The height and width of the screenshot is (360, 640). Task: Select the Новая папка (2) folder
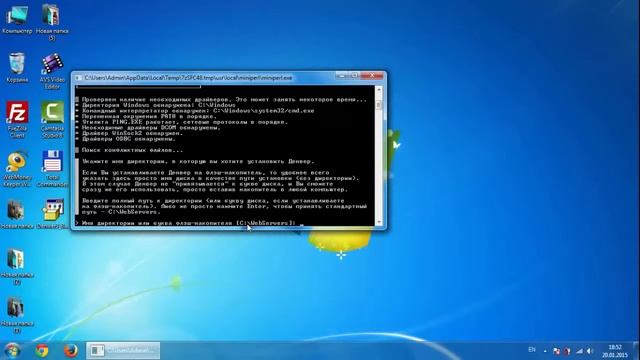click(x=17, y=266)
